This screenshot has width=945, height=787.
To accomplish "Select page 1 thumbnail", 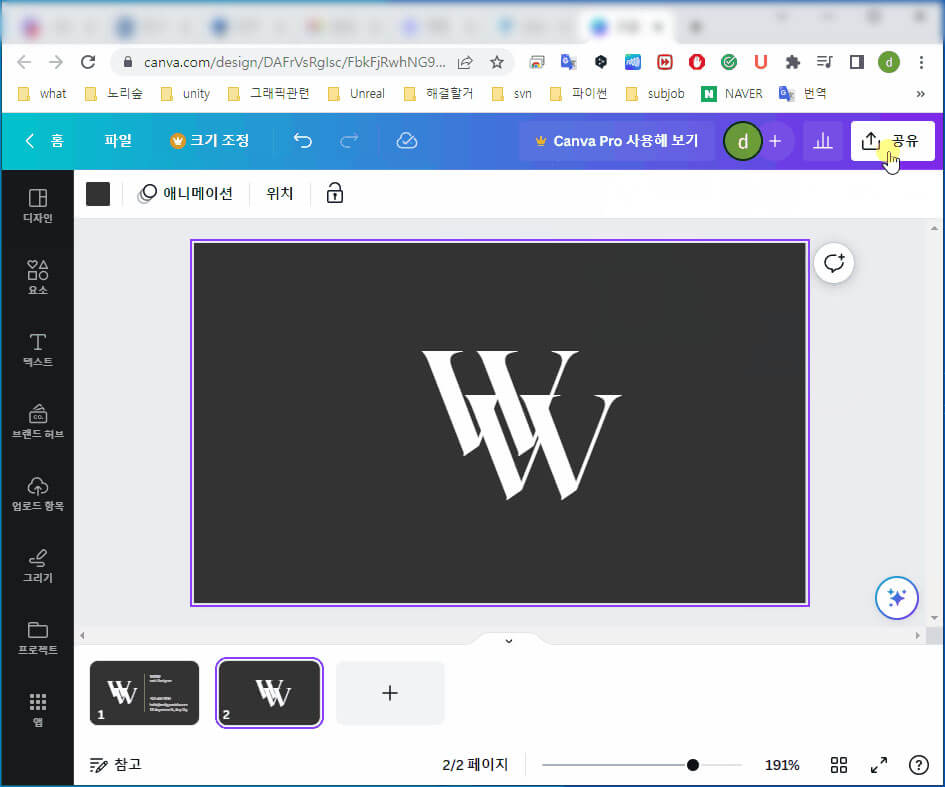I will (x=144, y=693).
